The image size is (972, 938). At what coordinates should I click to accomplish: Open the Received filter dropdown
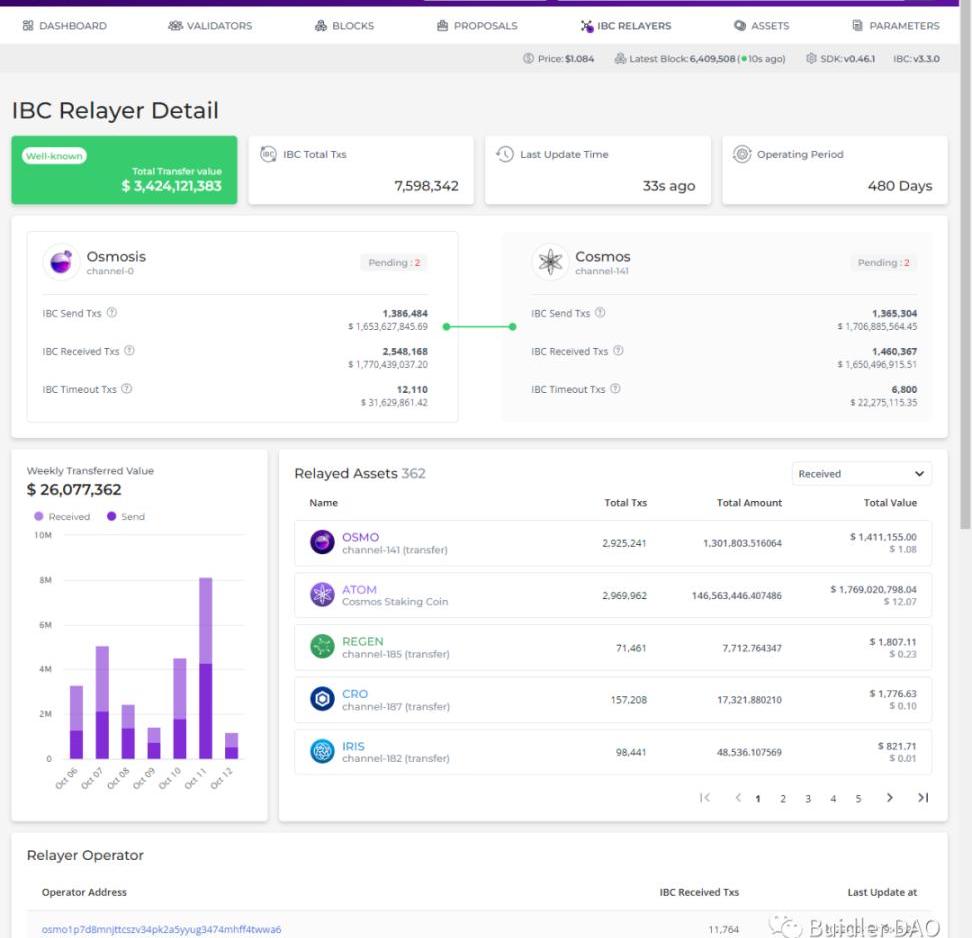pos(861,474)
